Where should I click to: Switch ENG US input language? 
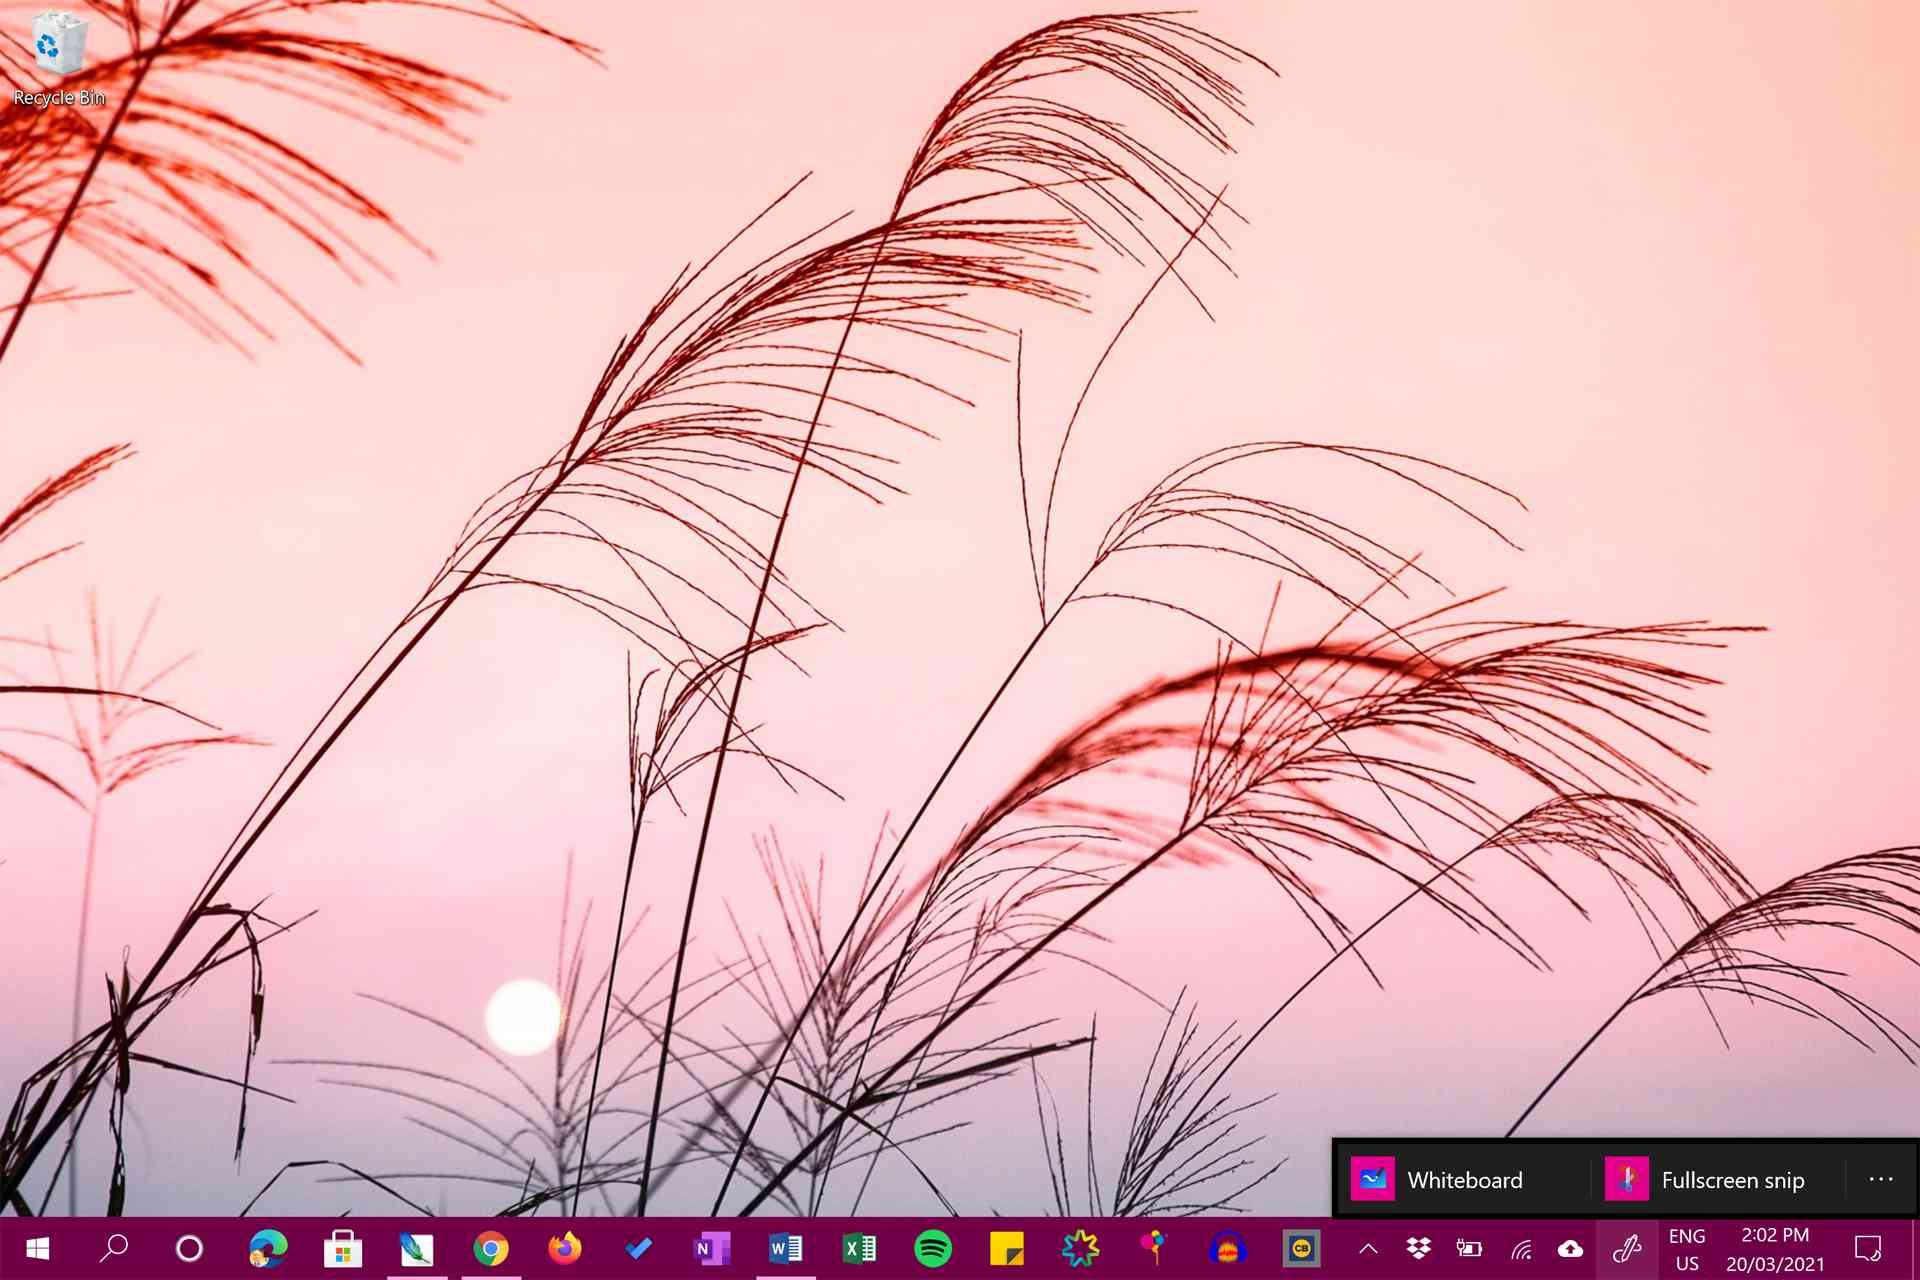tap(1687, 1249)
